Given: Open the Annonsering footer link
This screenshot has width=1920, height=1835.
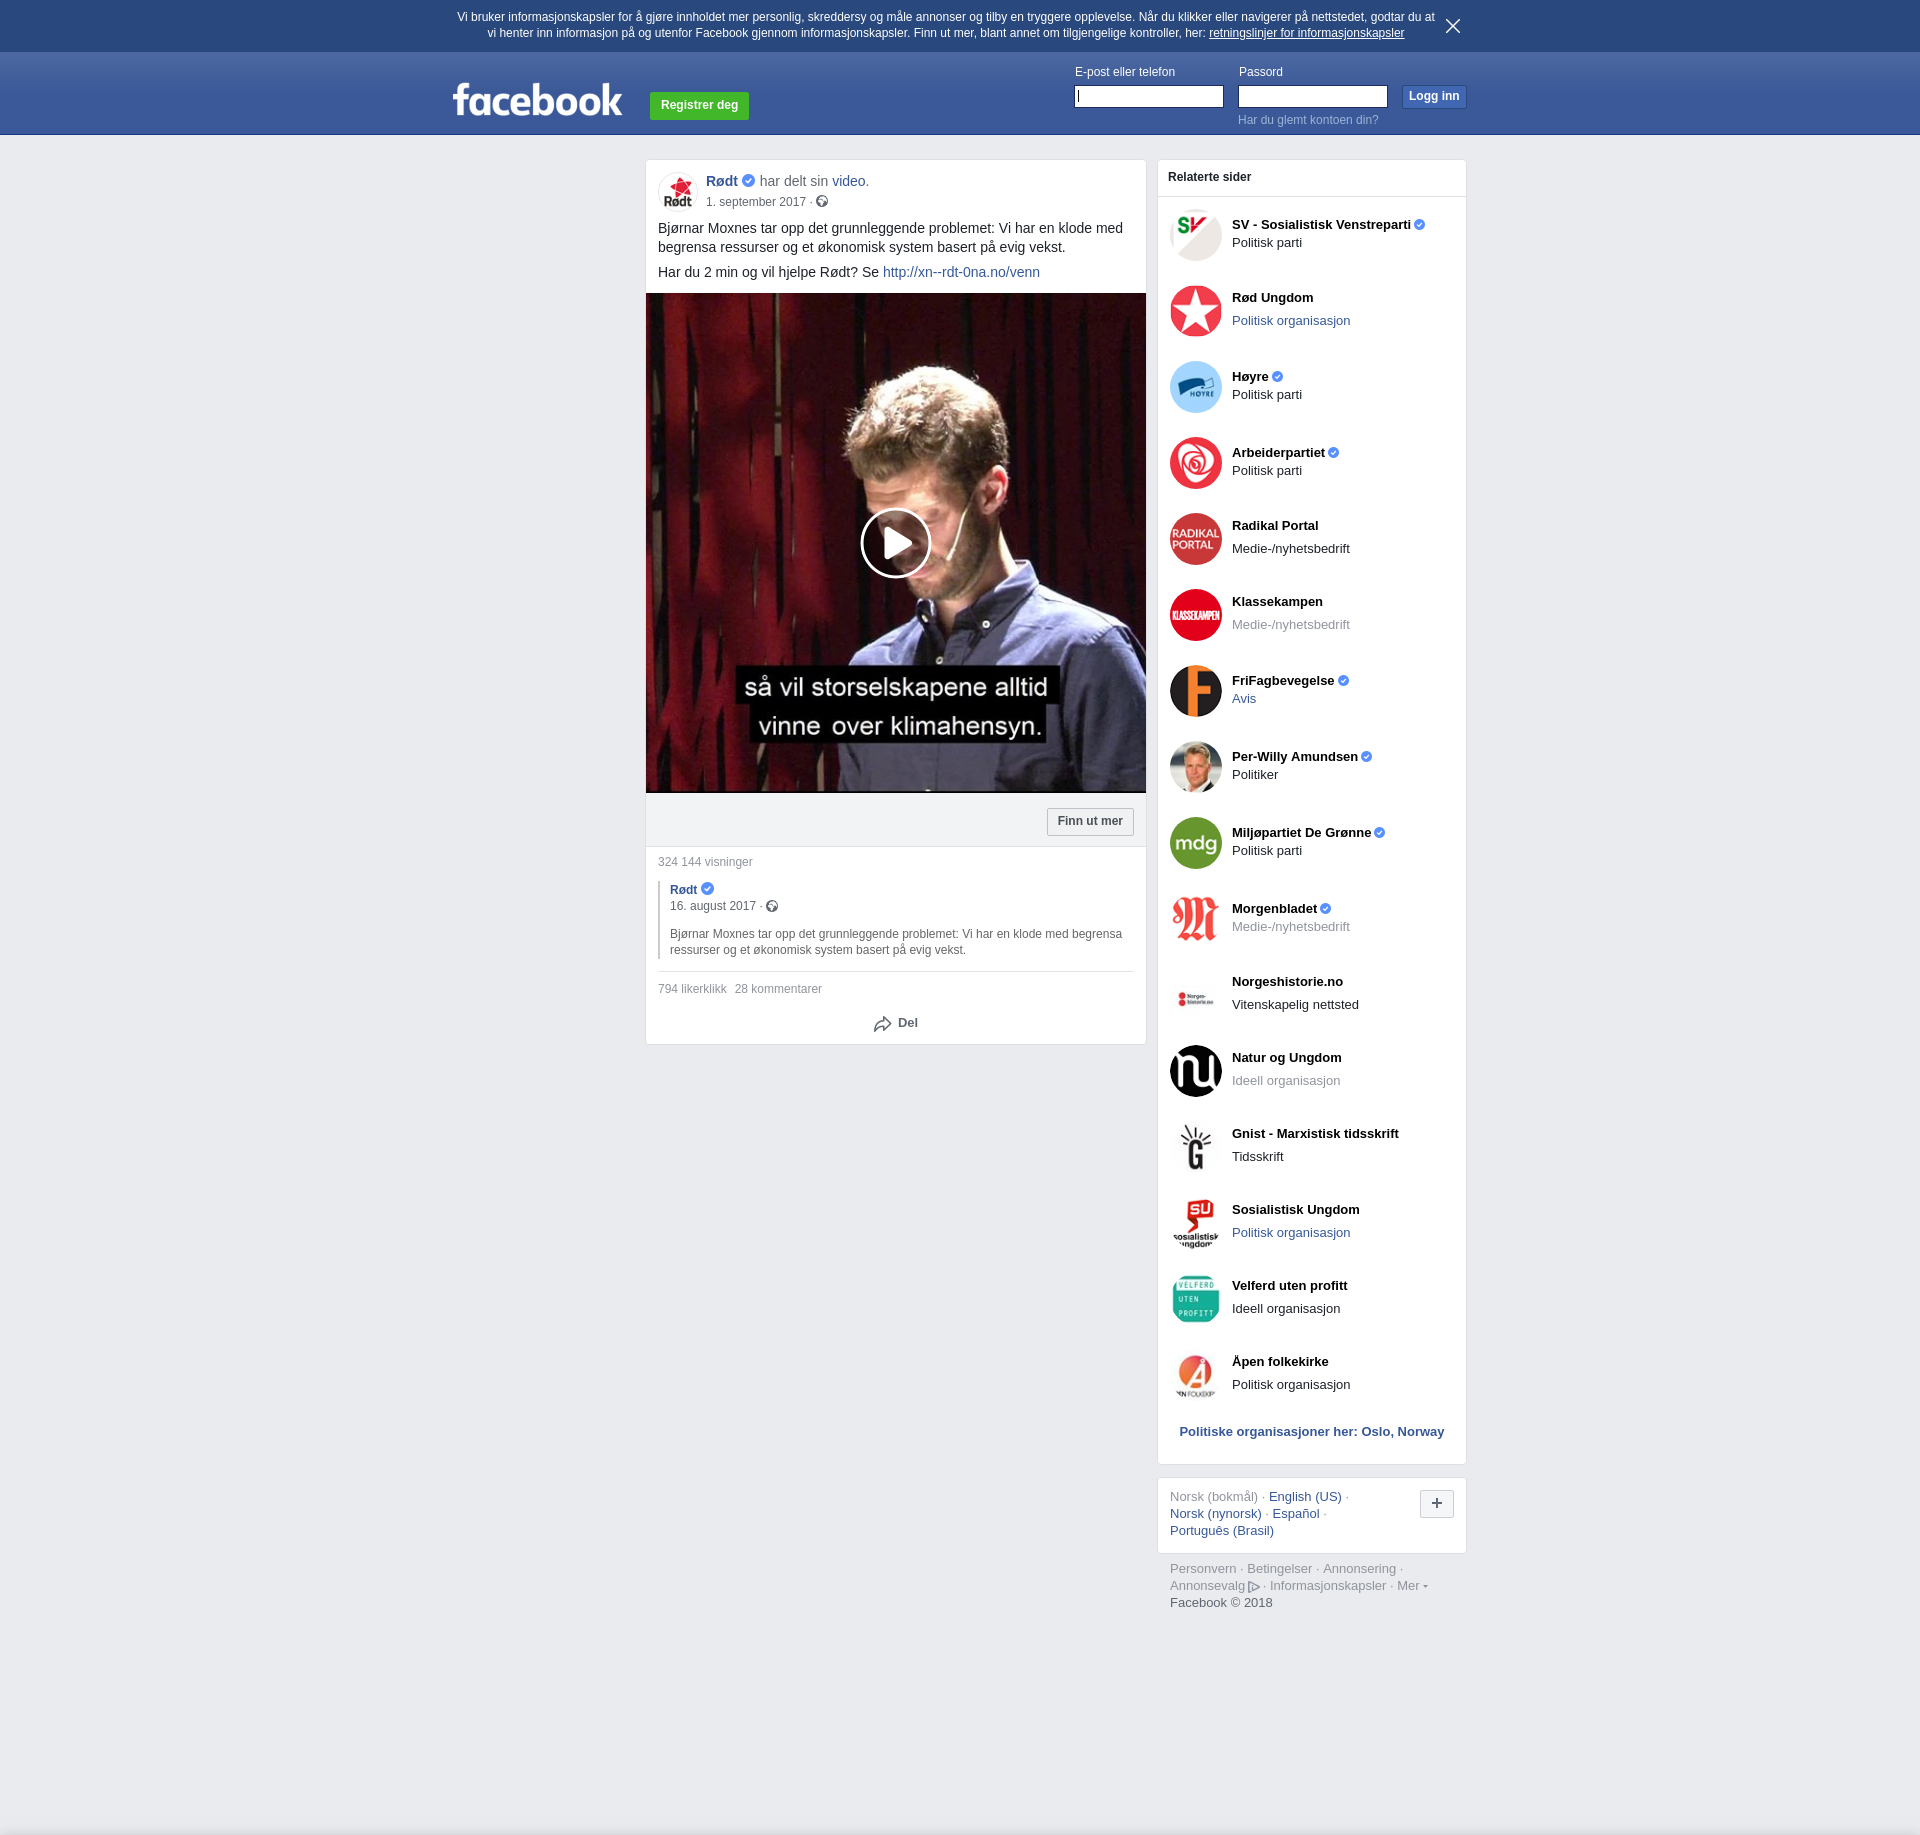Looking at the screenshot, I should pyautogui.click(x=1359, y=1569).
